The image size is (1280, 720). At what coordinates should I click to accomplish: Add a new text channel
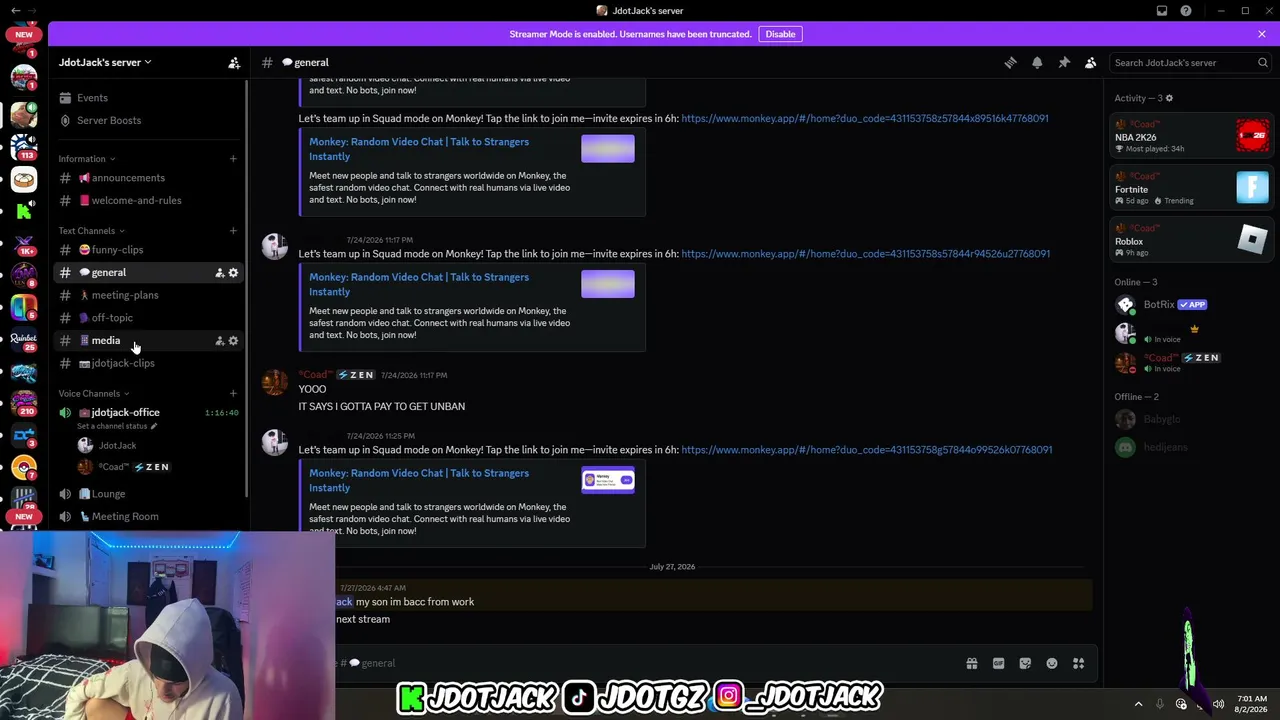click(233, 231)
